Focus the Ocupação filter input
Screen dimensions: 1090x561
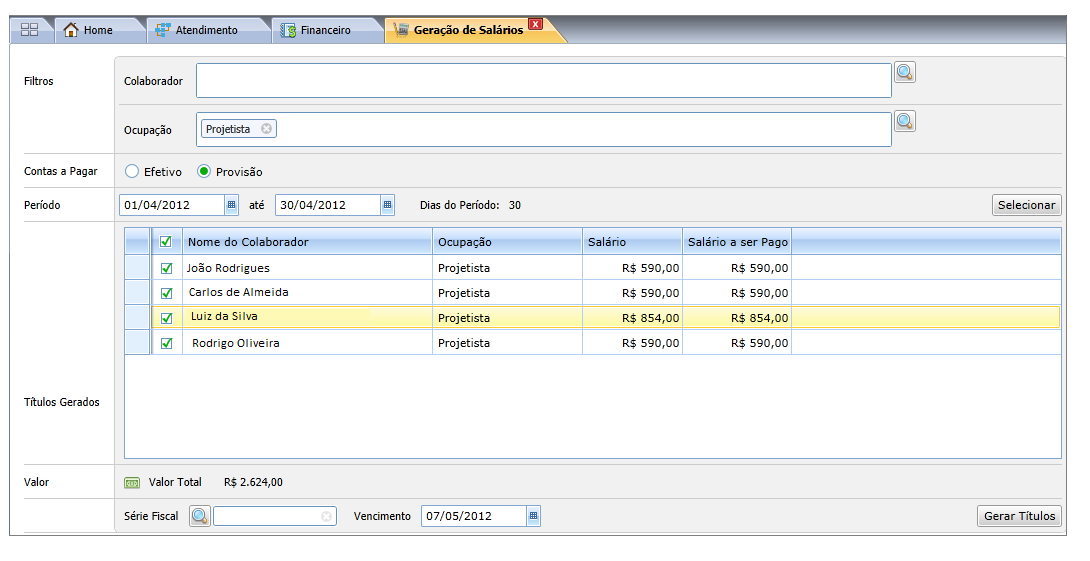coord(544,129)
